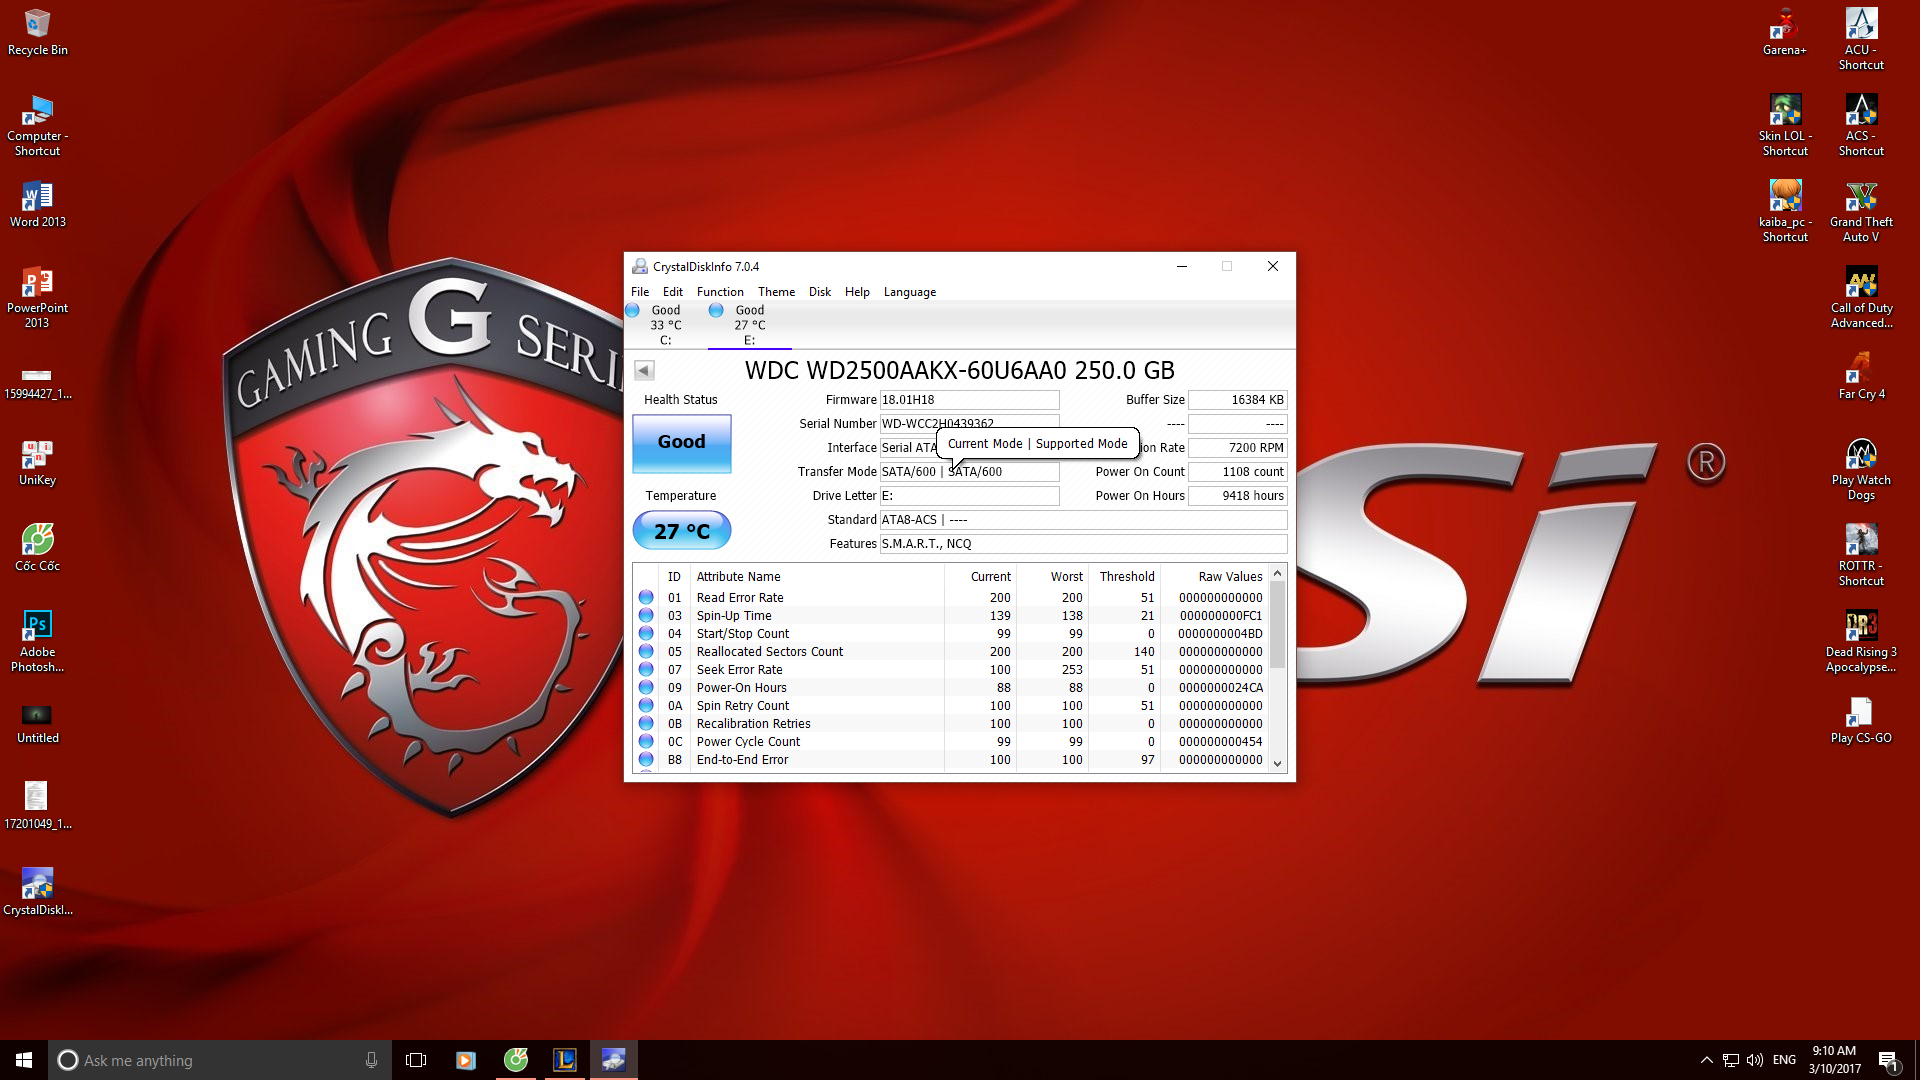Click the Power On Count value 1108 count
1920x1080 pixels.
(1237, 472)
